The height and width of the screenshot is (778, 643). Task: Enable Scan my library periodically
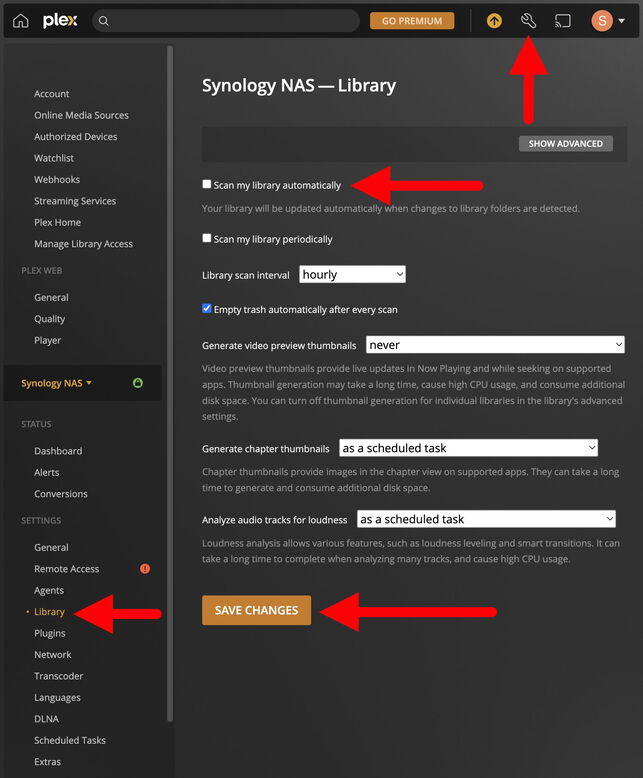(206, 238)
